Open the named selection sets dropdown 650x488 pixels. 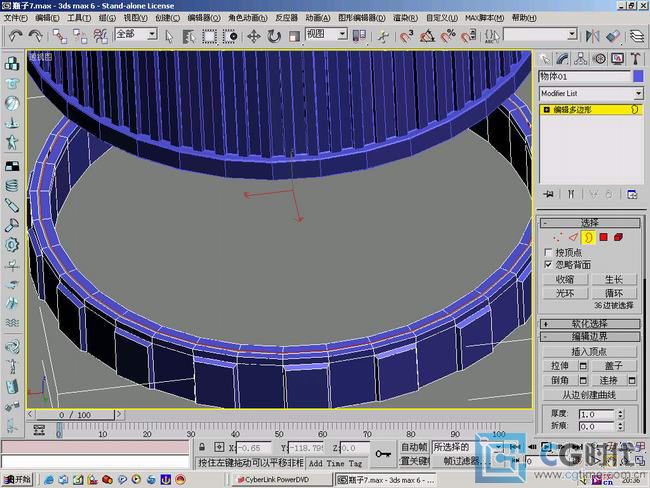pos(572,34)
